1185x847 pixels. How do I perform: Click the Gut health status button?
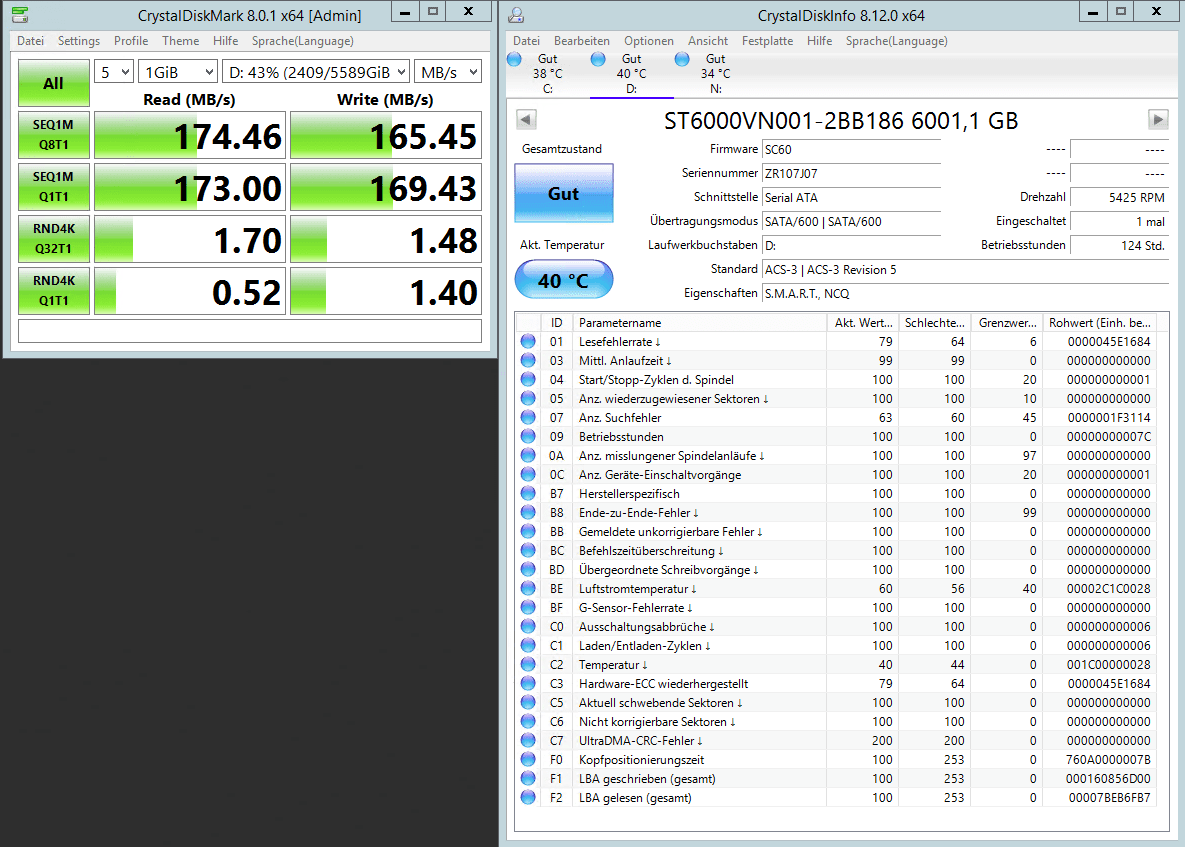(564, 193)
